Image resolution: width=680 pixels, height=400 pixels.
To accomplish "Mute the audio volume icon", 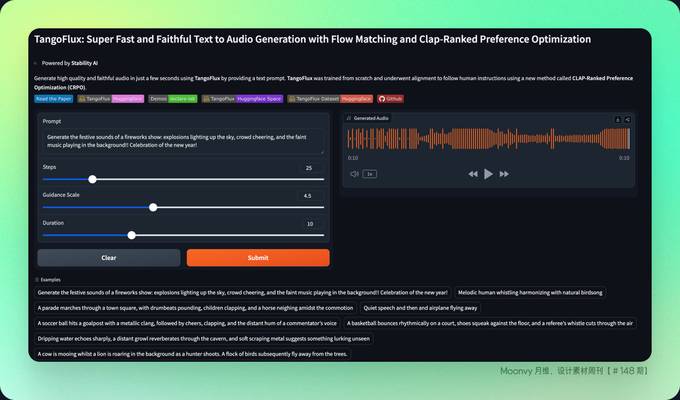I will coord(354,174).
